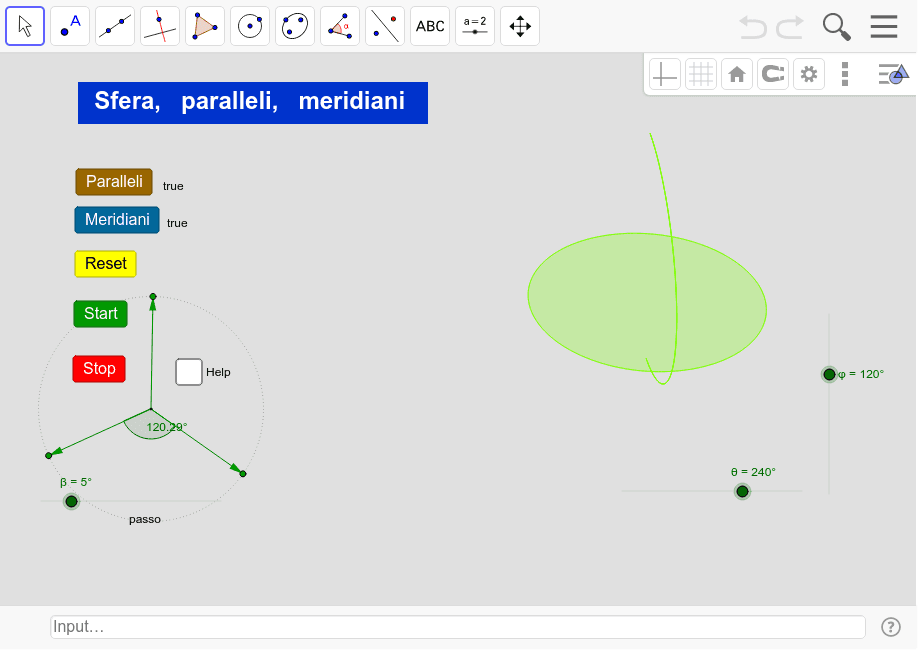Choose the a=2 Slider tool

point(475,26)
